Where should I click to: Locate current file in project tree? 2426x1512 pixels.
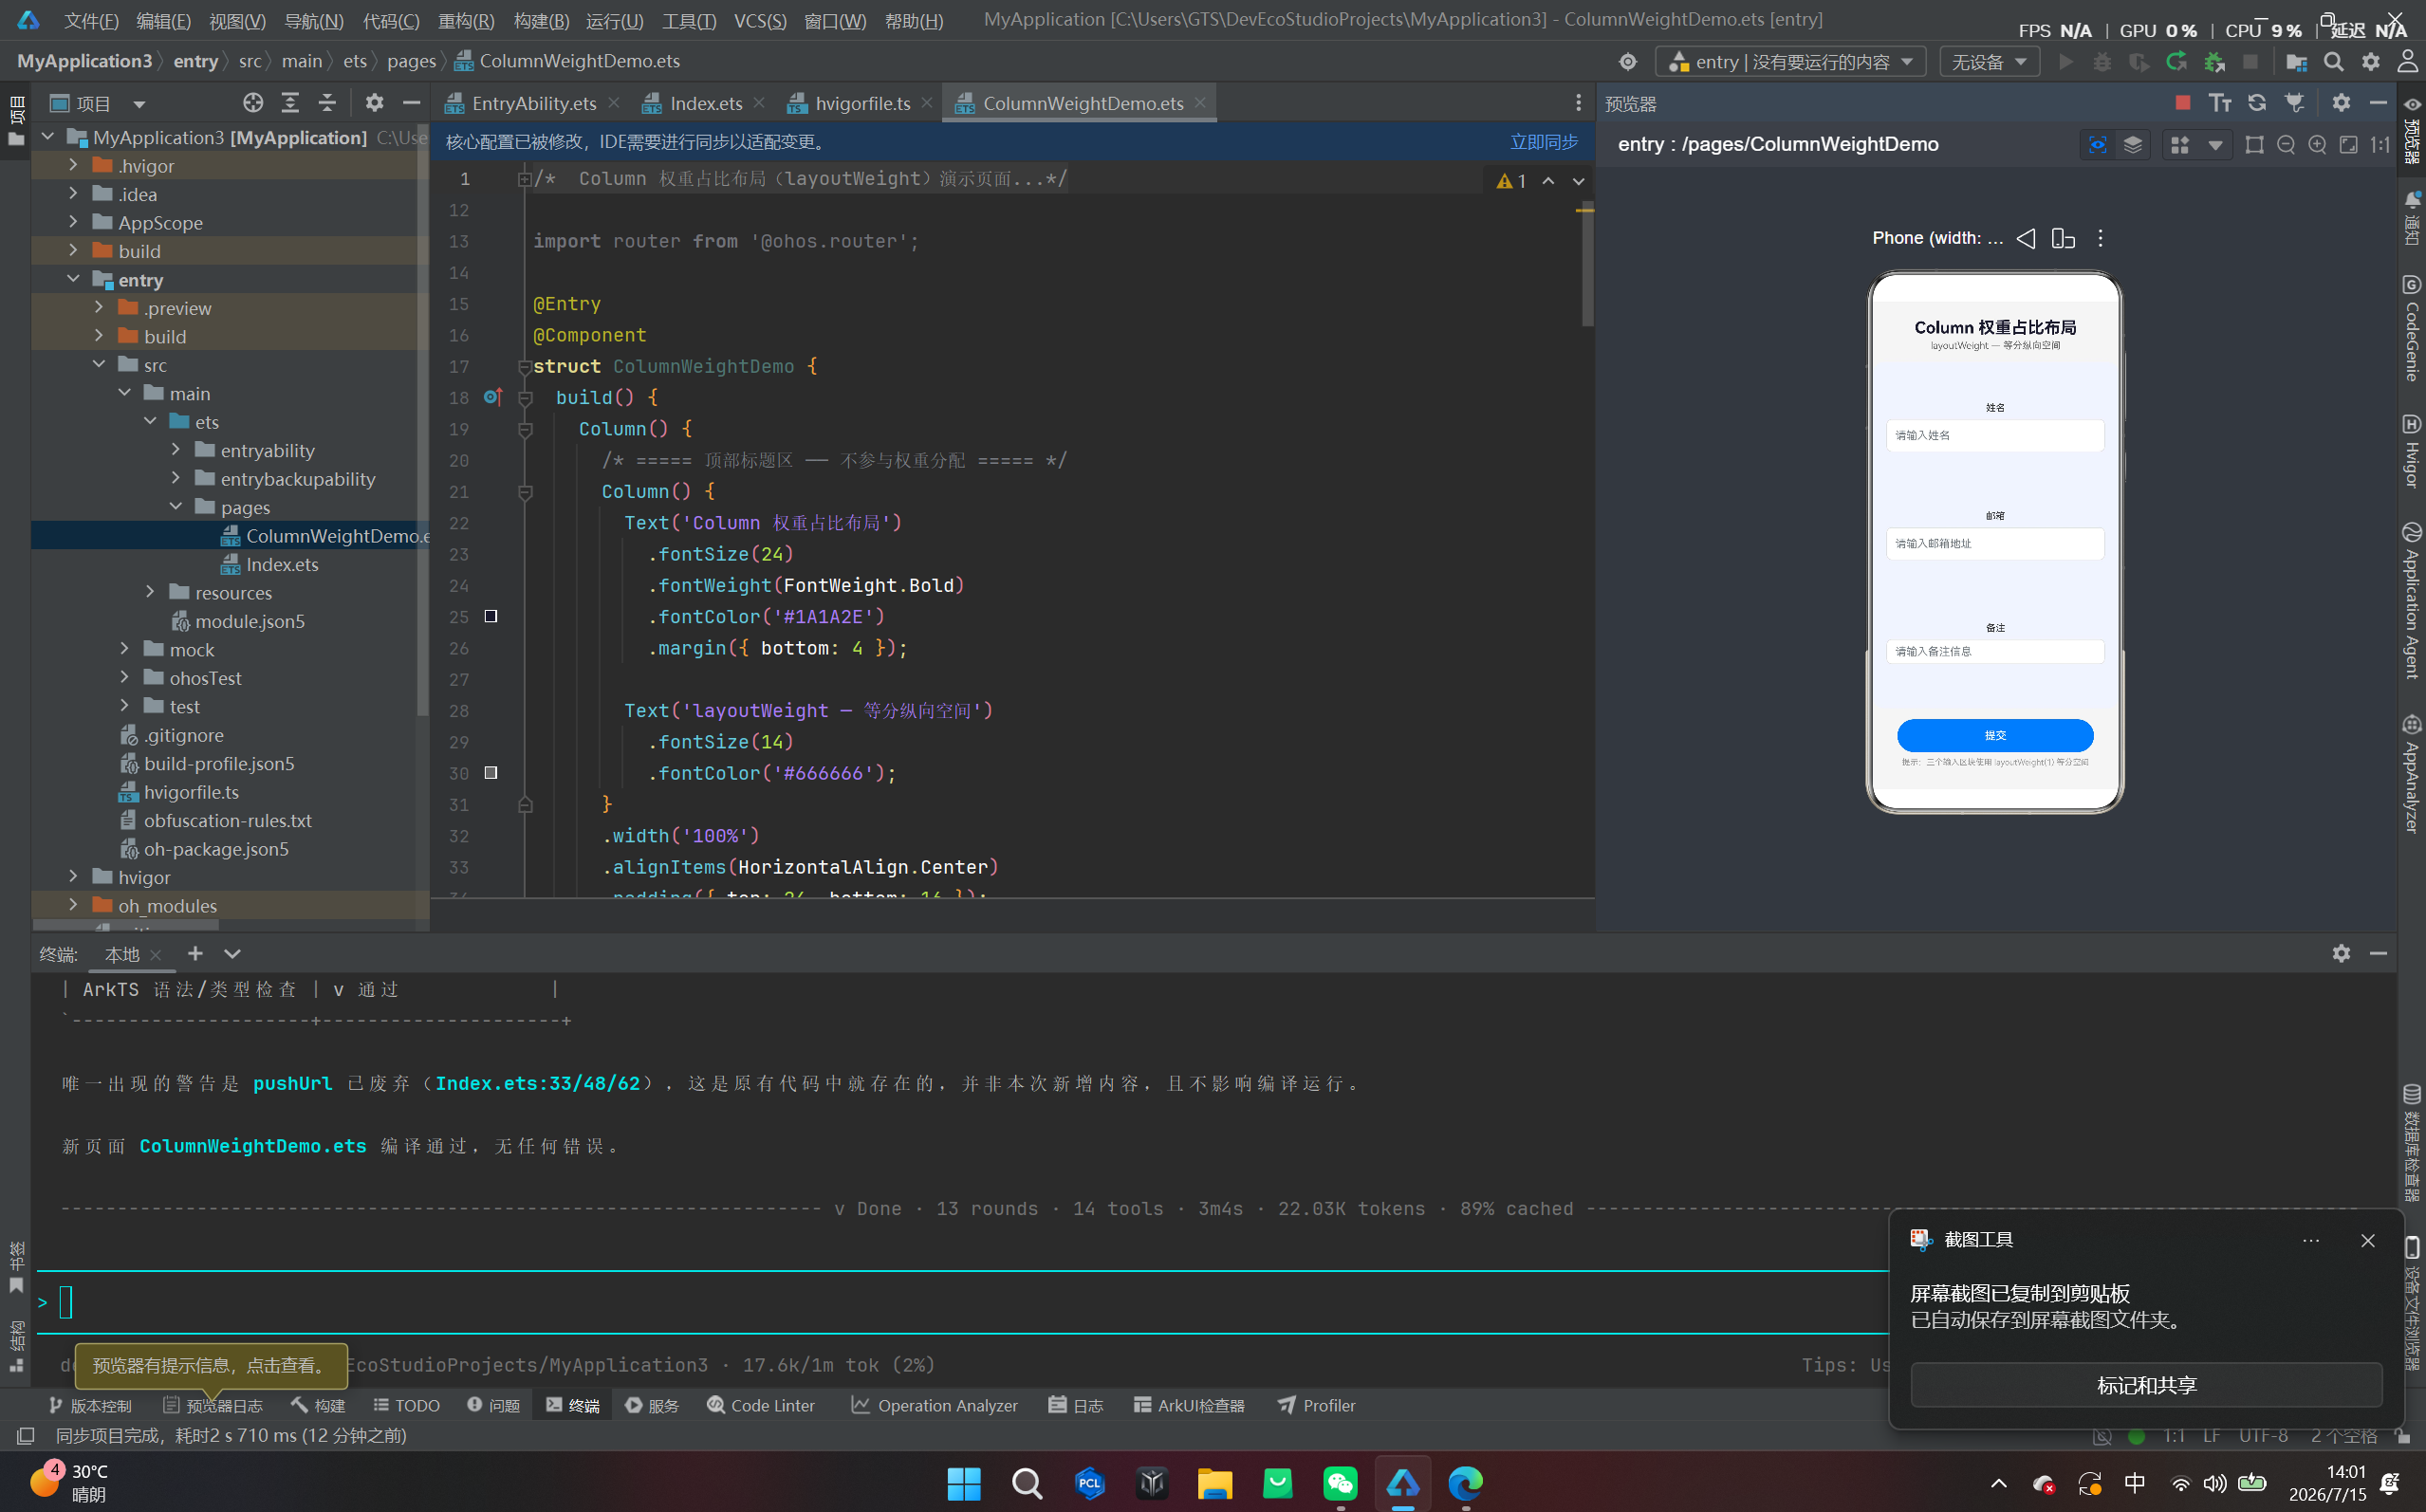(253, 103)
